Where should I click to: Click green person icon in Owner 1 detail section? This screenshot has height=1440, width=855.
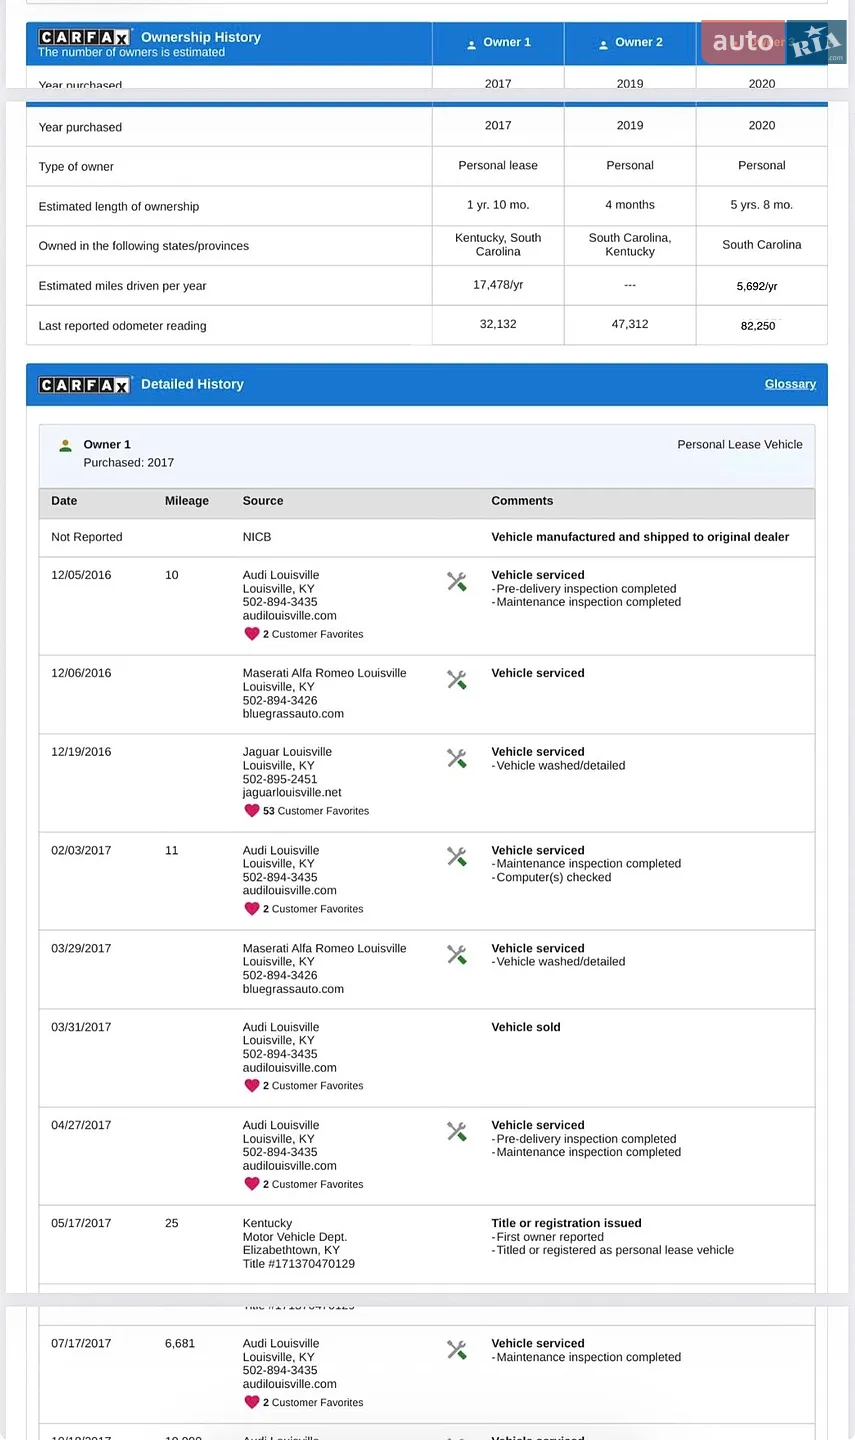click(x=65, y=445)
